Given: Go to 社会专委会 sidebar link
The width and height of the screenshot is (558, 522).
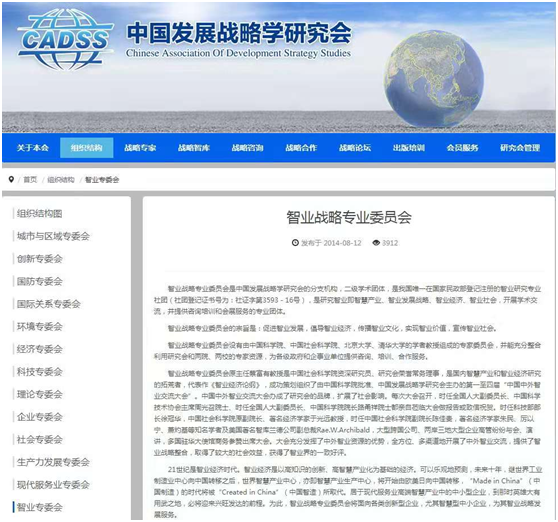Looking at the screenshot, I should coord(40,439).
